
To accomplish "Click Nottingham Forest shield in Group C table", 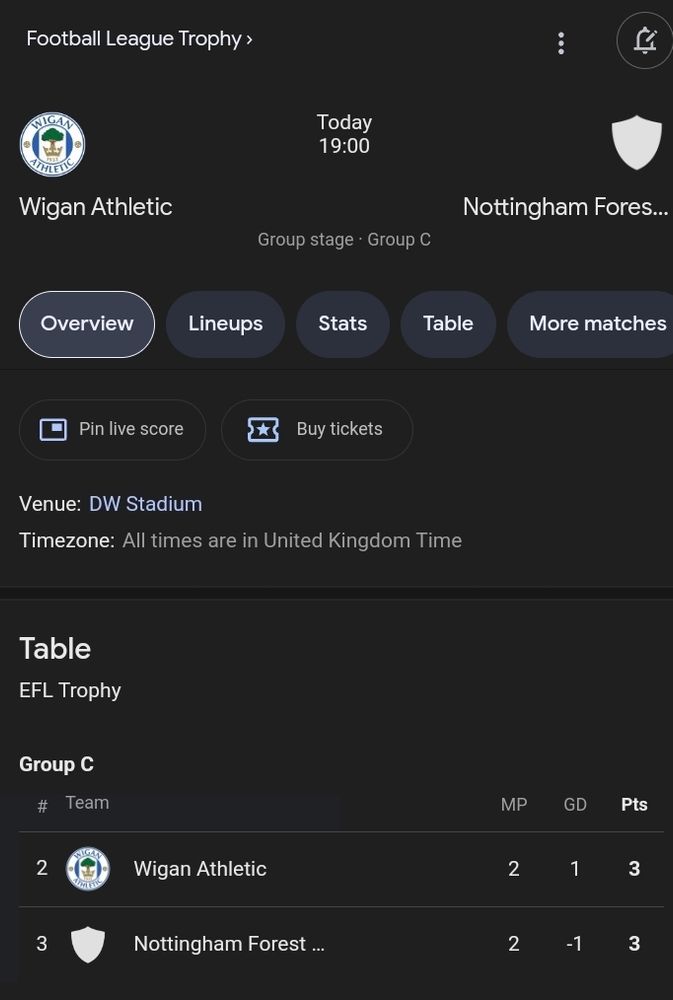I will pyautogui.click(x=87, y=944).
